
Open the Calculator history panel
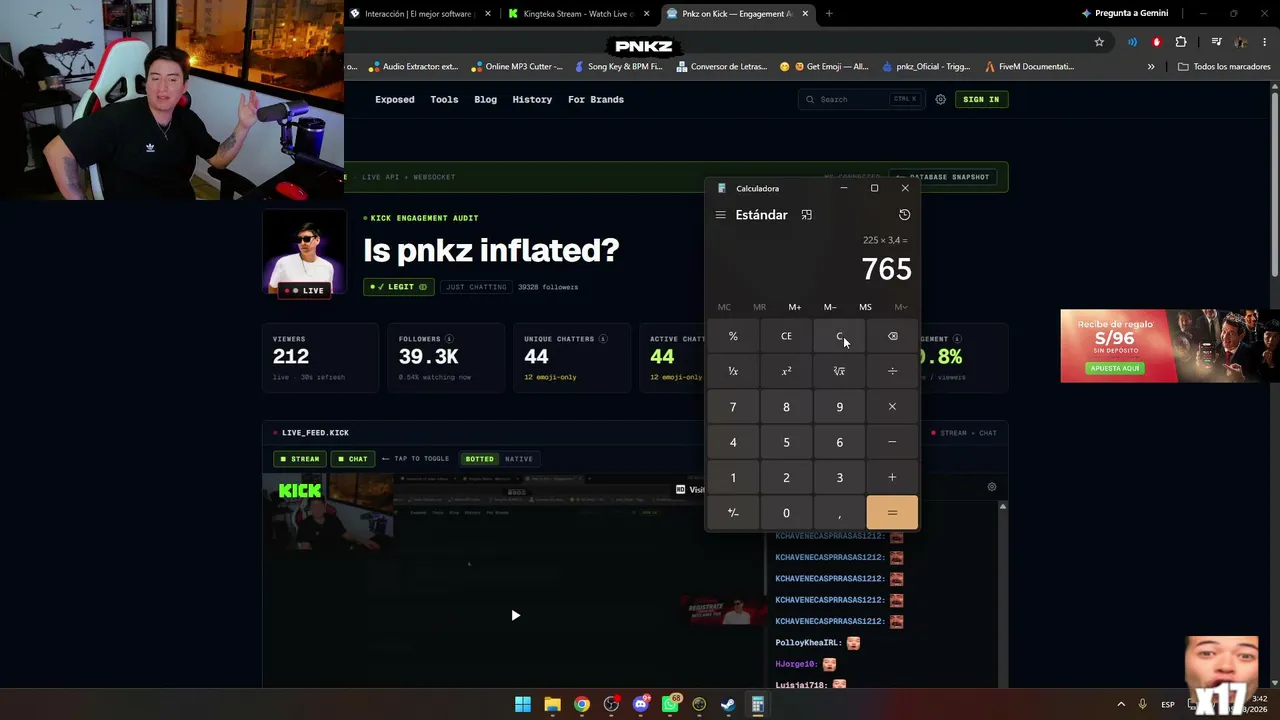tap(904, 215)
